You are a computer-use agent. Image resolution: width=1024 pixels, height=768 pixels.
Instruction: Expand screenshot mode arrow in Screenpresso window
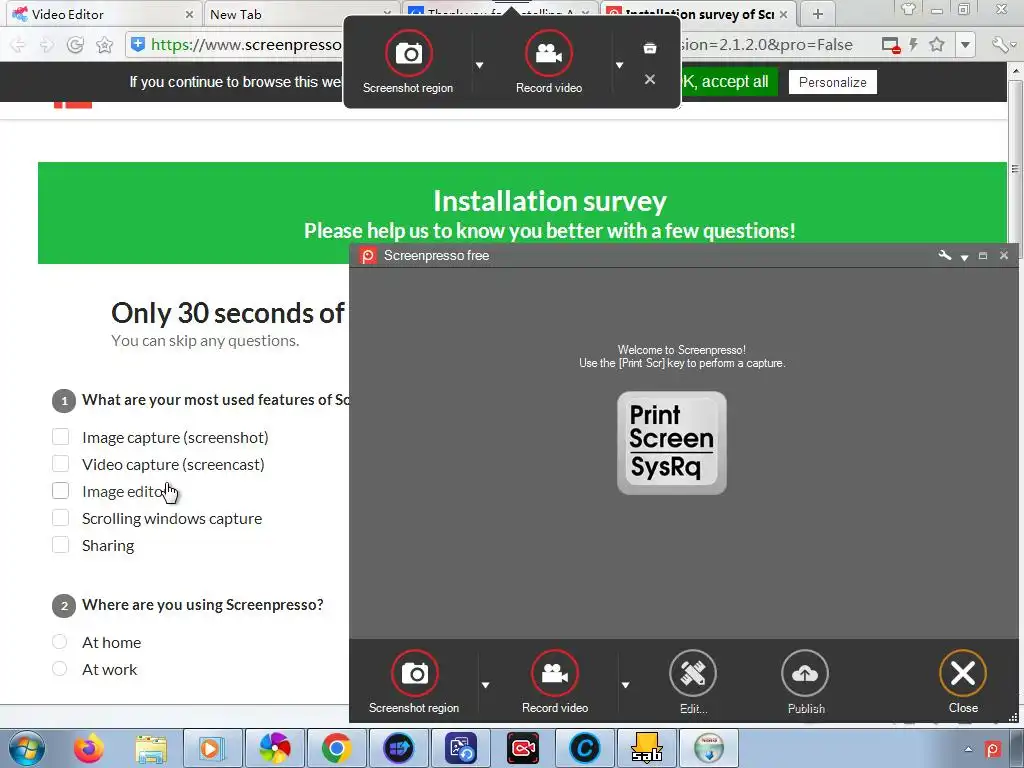[x=485, y=685]
